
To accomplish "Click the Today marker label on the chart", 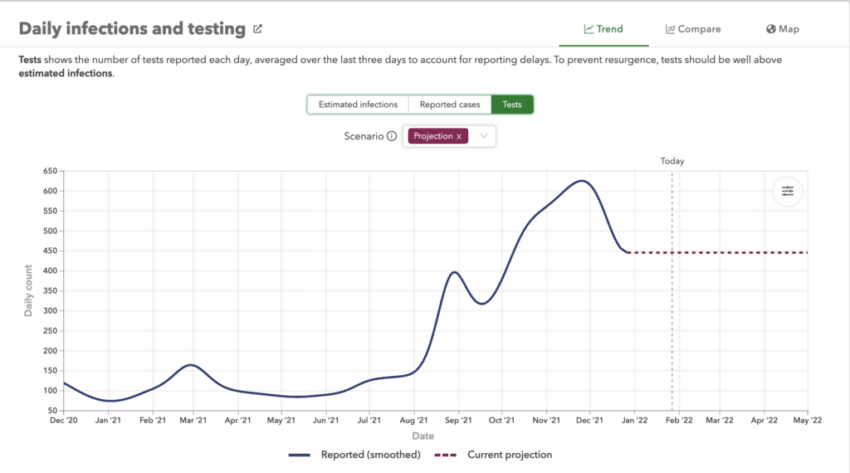I will click(672, 160).
